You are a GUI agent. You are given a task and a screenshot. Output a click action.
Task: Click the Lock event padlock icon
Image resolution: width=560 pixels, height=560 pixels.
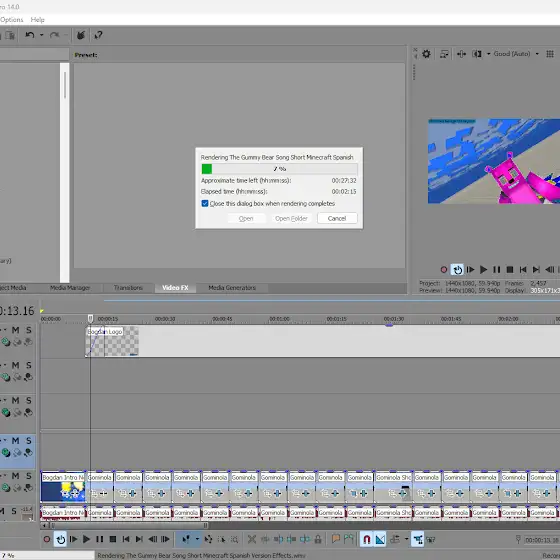(x=318, y=539)
